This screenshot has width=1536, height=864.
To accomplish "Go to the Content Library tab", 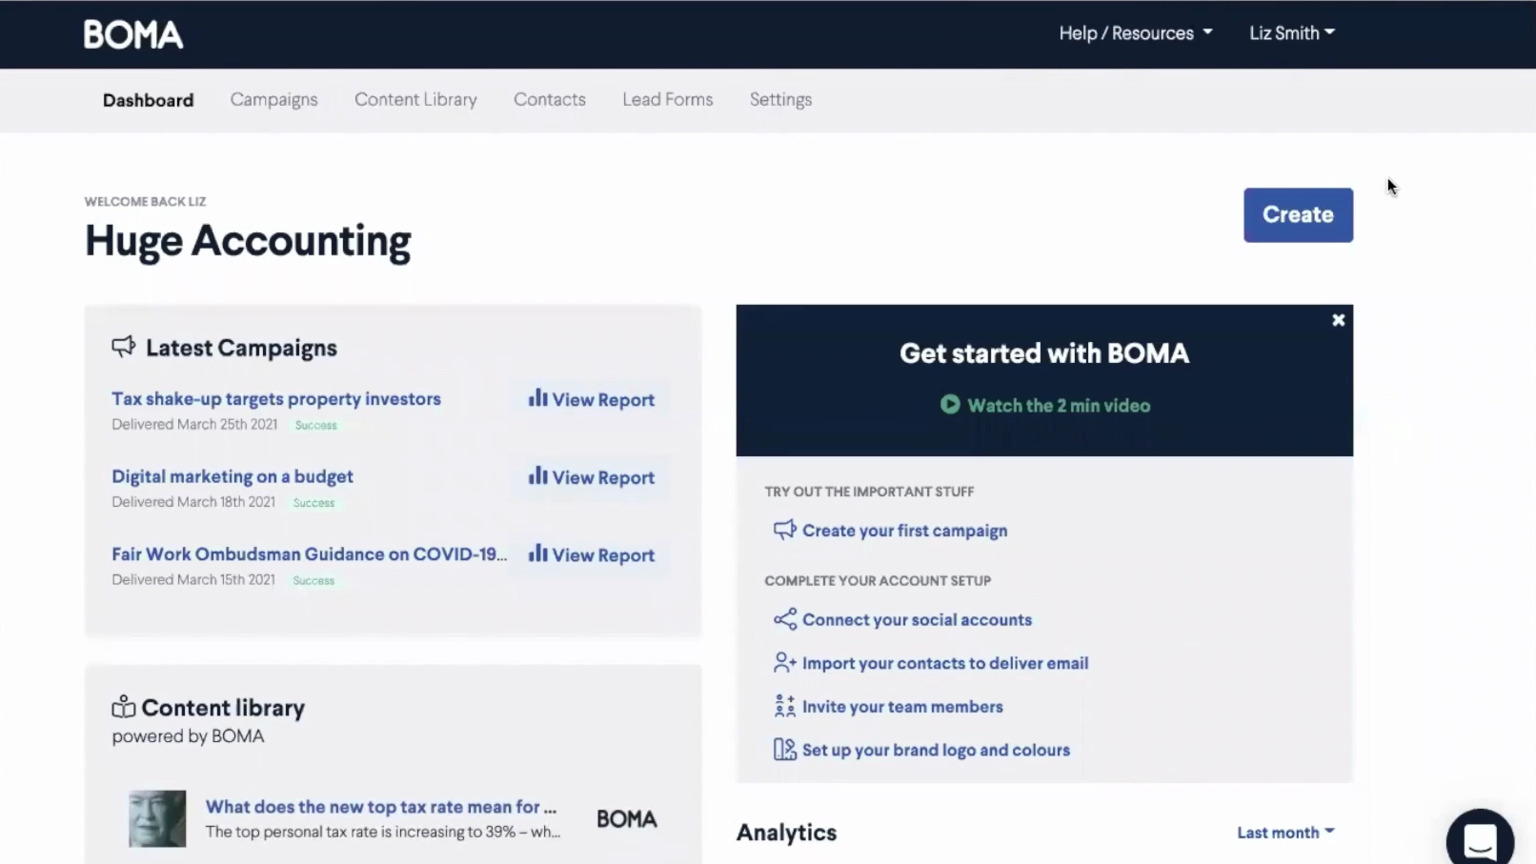I will 415,100.
